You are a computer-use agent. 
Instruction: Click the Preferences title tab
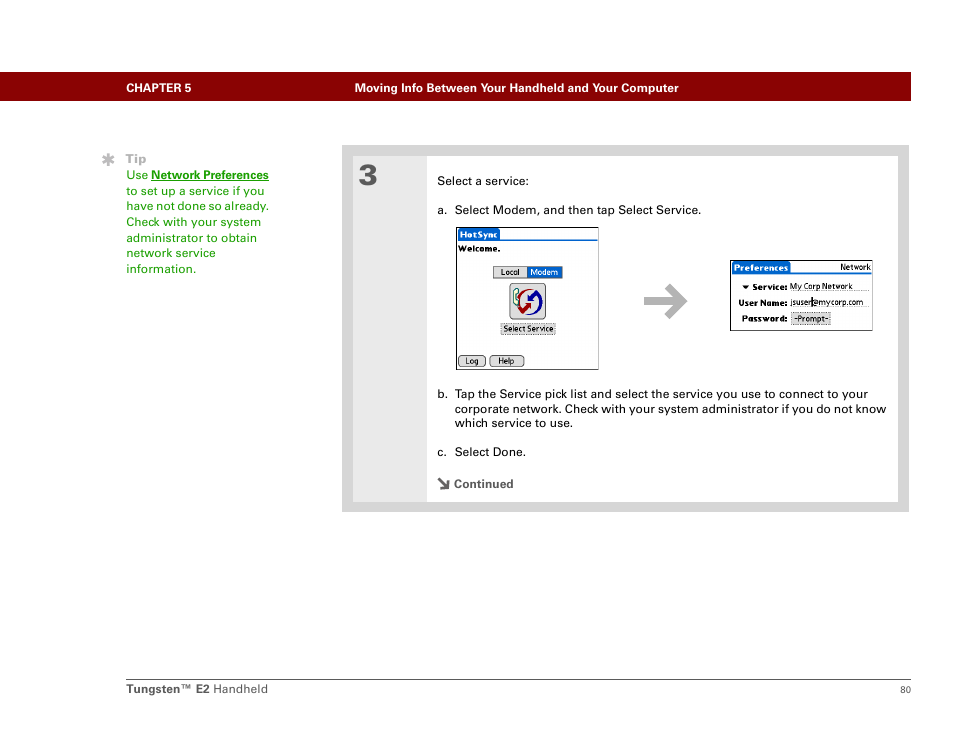pos(761,268)
